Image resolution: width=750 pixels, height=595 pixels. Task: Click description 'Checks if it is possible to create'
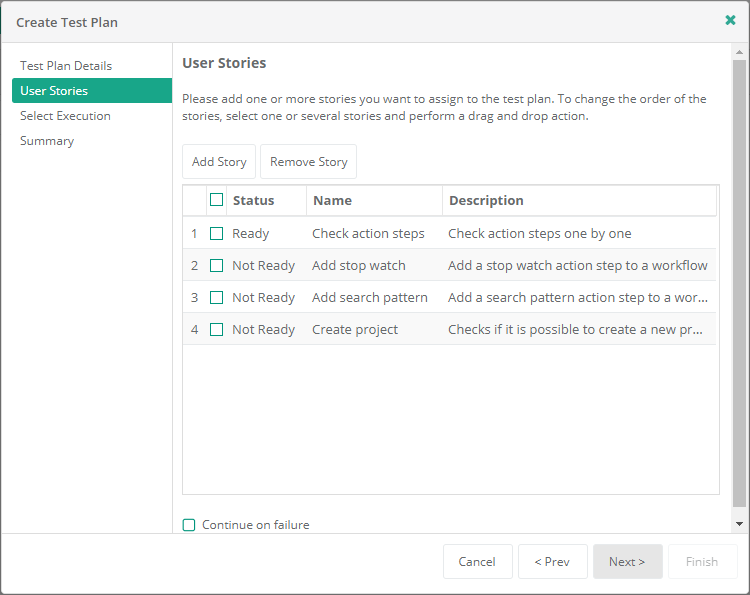[575, 330]
